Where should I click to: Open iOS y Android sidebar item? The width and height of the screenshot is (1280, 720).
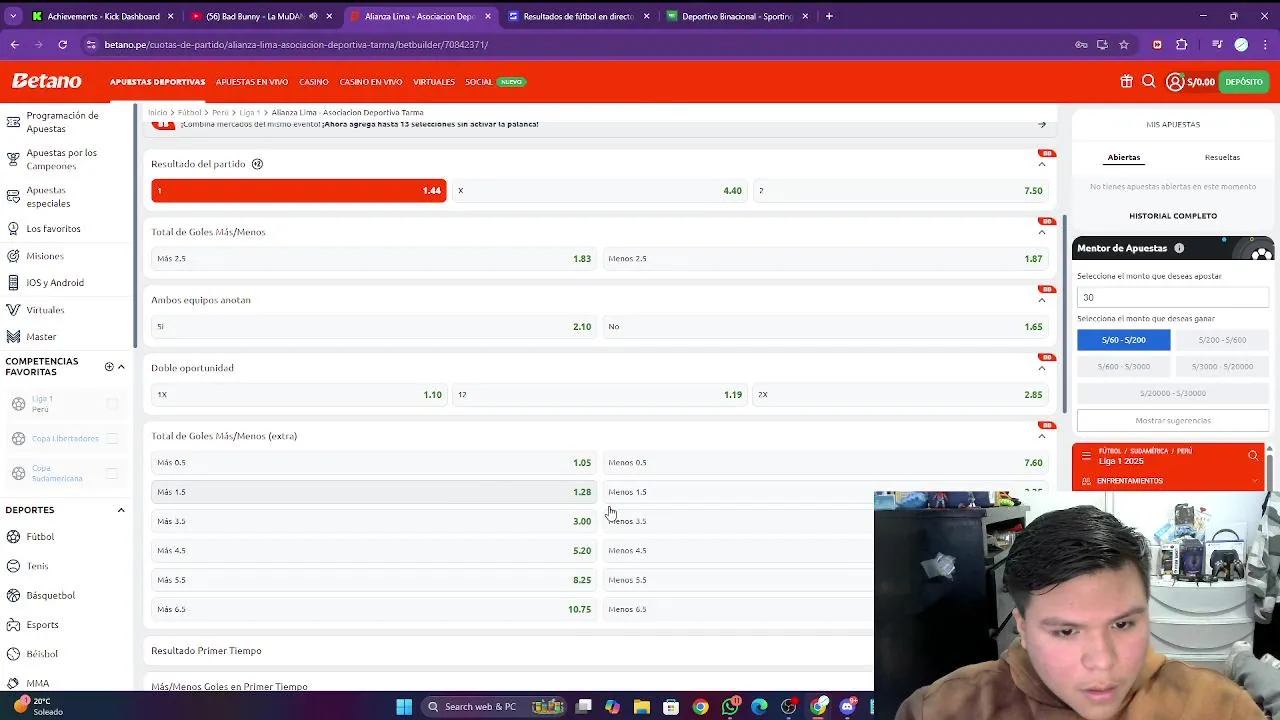click(55, 283)
